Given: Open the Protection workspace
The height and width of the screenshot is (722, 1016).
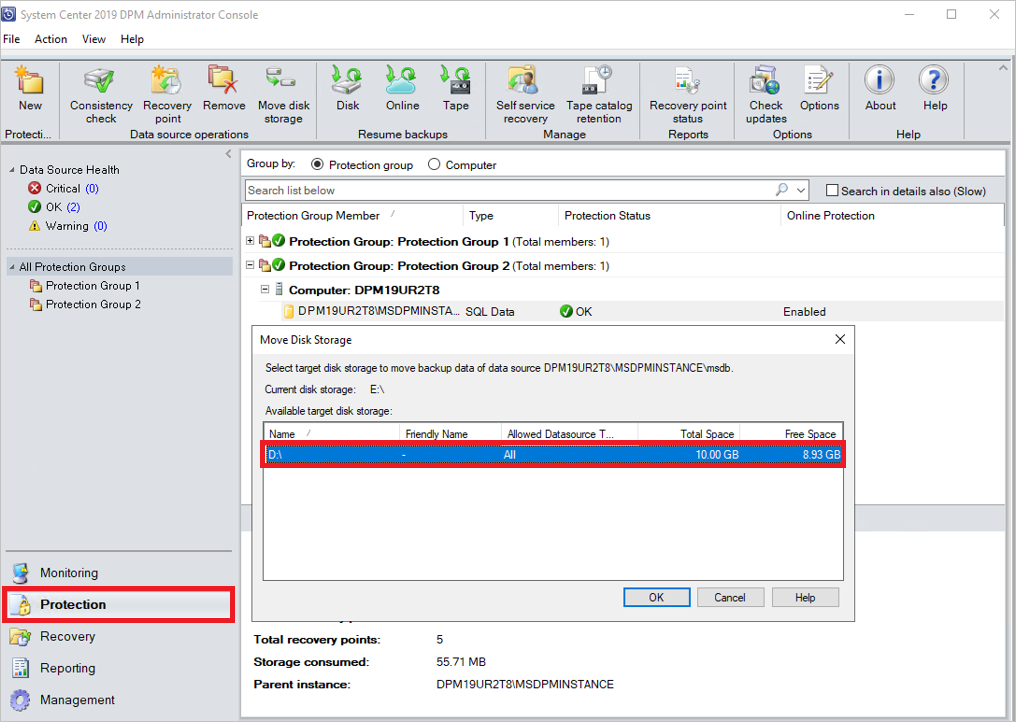Looking at the screenshot, I should pos(119,605).
